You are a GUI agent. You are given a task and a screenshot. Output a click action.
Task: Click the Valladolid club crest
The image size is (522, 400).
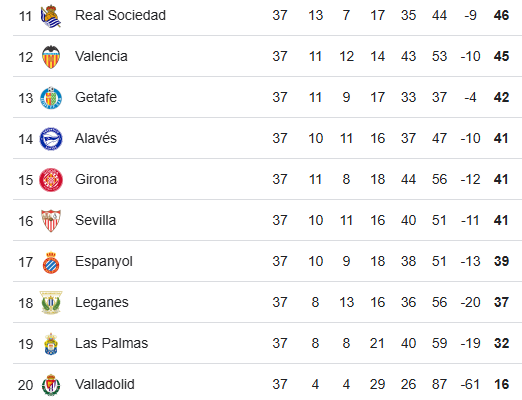pos(51,385)
